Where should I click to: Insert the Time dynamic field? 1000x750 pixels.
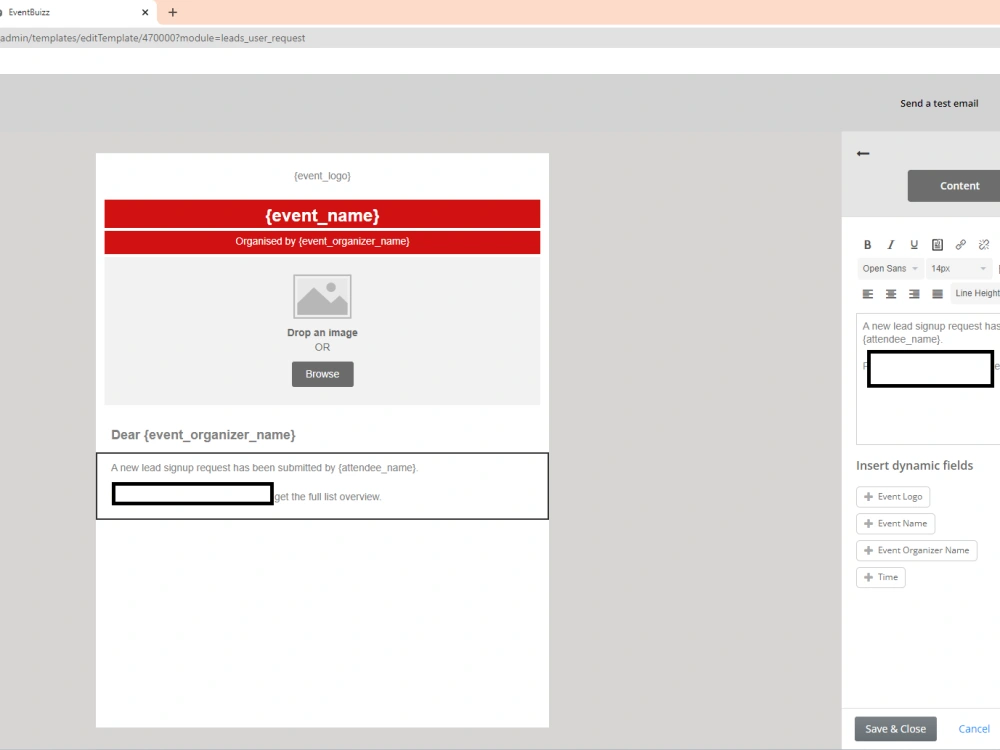[881, 577]
